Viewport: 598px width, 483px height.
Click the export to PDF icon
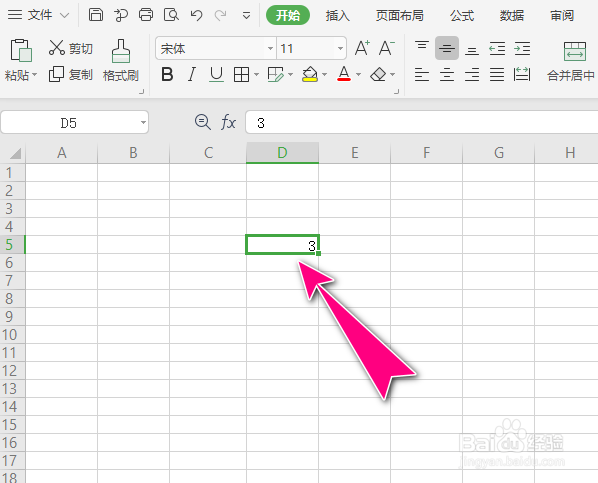click(121, 15)
